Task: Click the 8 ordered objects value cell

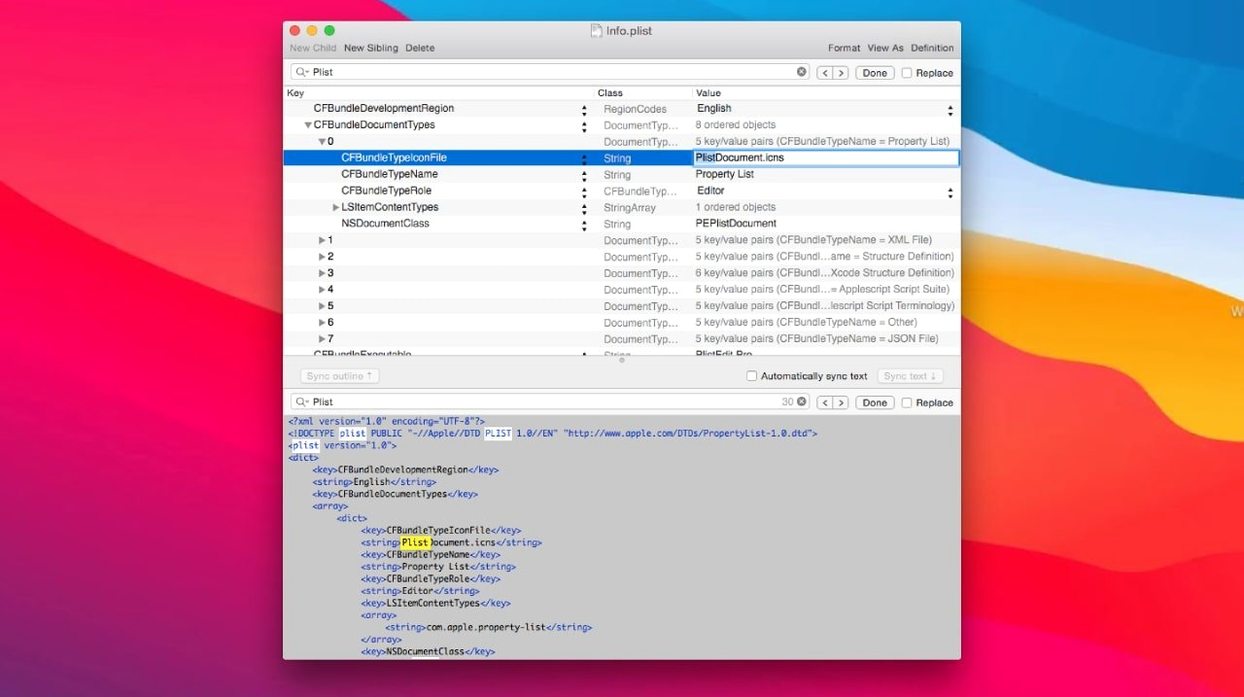Action: 735,125
